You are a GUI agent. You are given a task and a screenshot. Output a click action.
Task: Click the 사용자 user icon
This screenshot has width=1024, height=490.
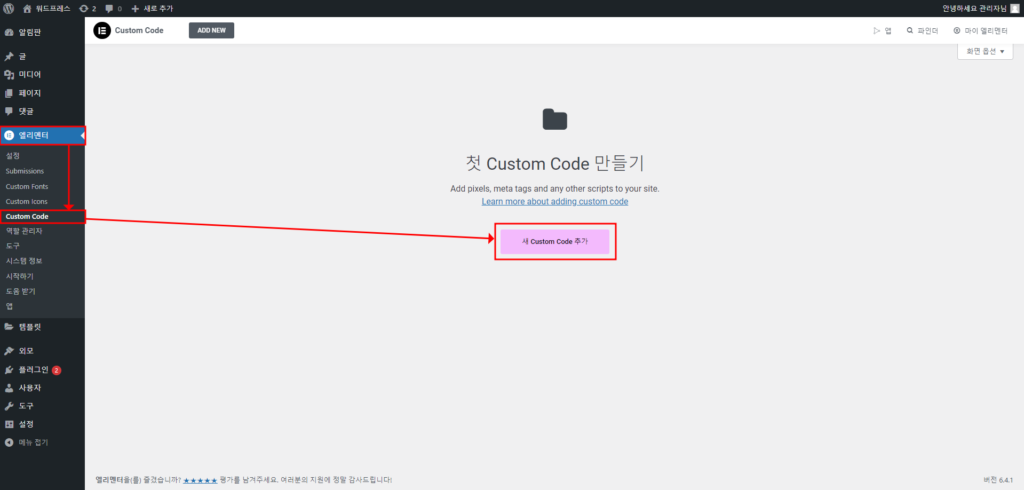(x=9, y=387)
